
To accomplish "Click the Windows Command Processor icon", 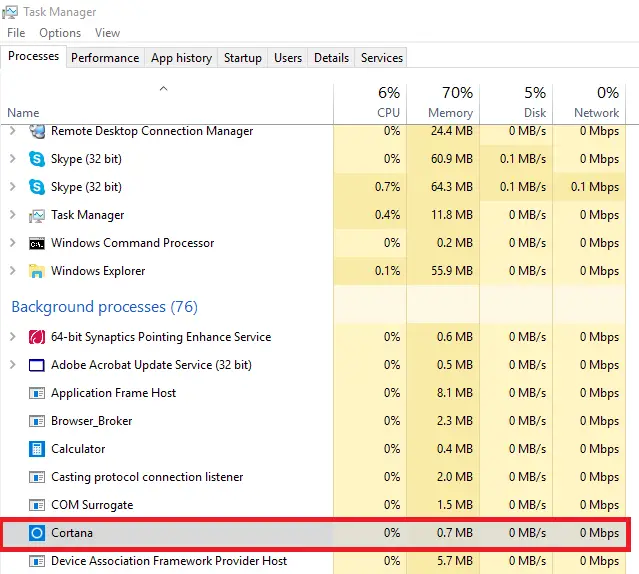I will pos(37,243).
